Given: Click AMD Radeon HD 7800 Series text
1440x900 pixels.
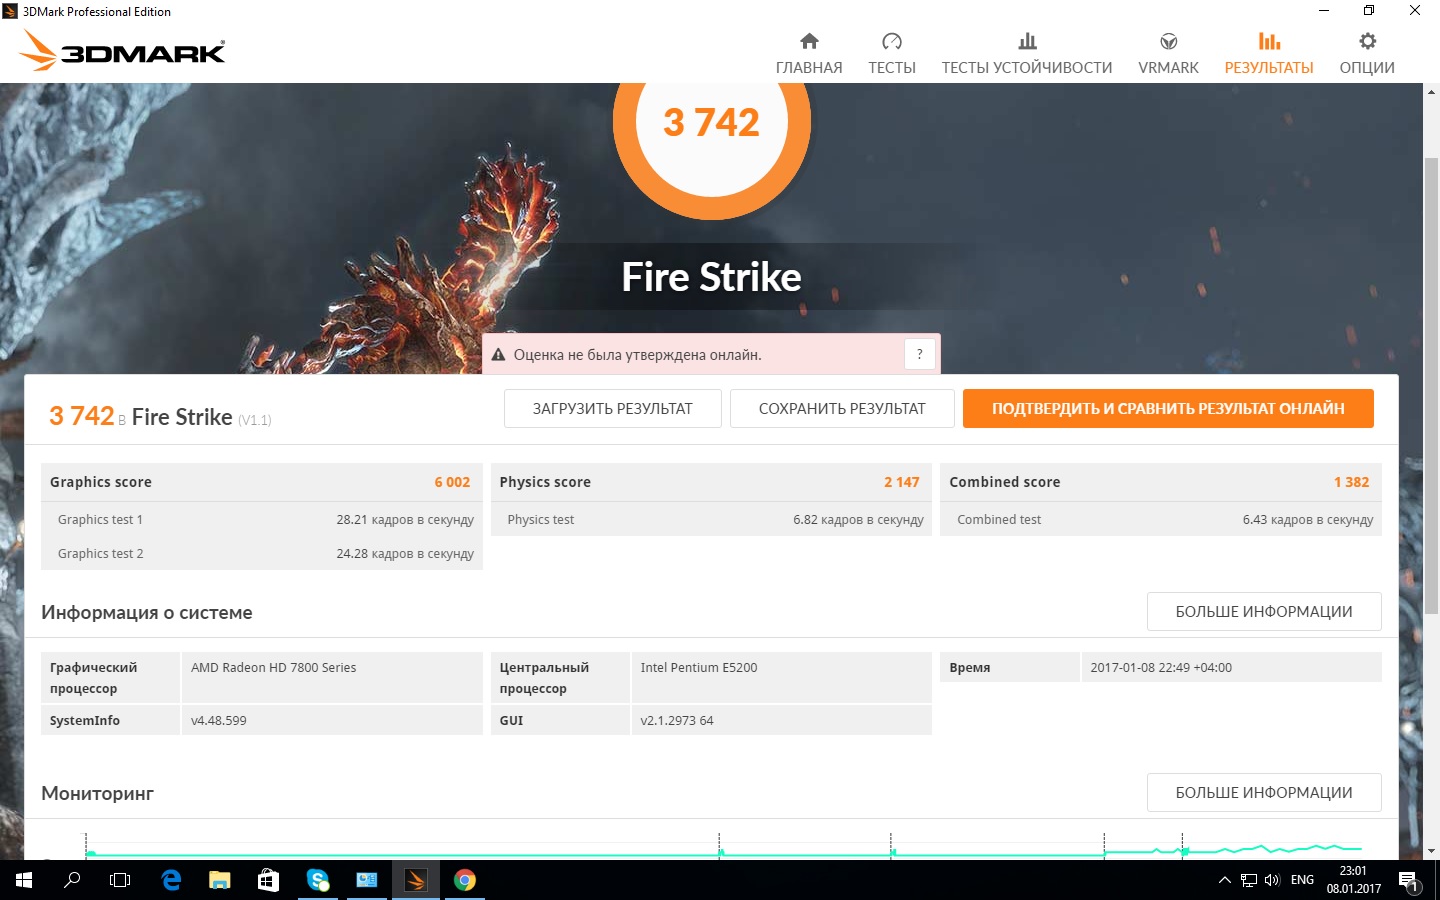Looking at the screenshot, I should click(x=273, y=667).
